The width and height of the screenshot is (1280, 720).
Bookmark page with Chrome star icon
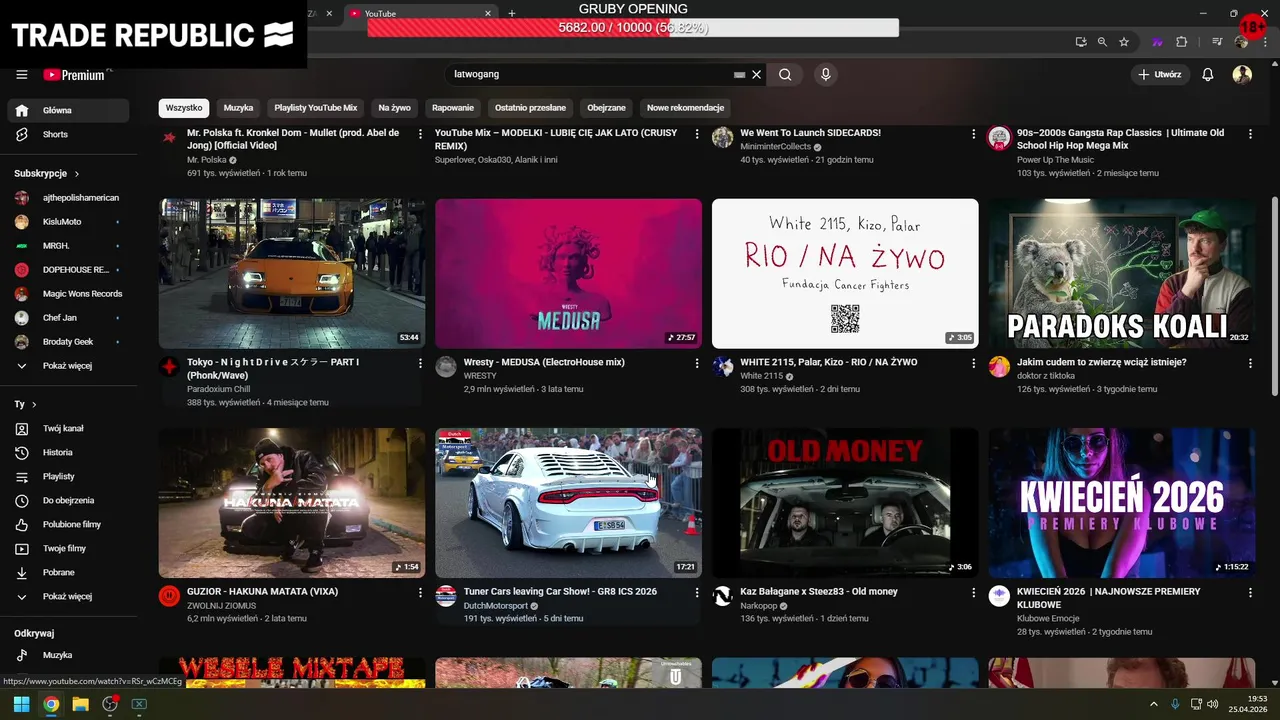(1124, 42)
